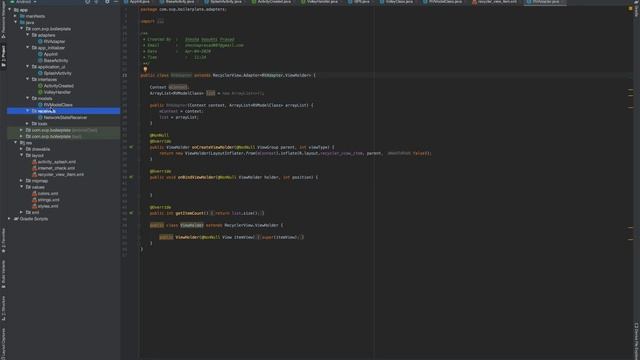The height and width of the screenshot is (360, 640).
Task: Switch to the RVModelClass.java editor tab
Action: [x=444, y=2]
